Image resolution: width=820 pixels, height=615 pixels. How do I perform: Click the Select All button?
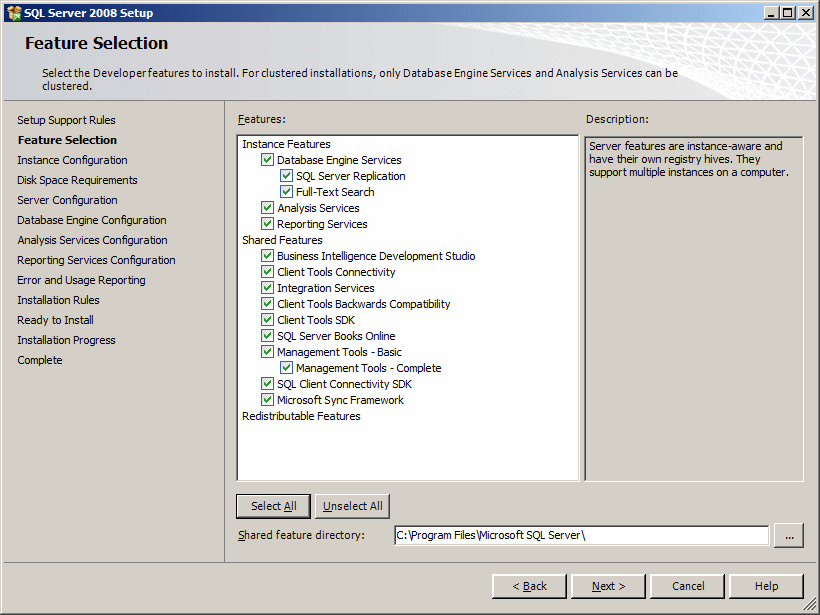tap(274, 506)
